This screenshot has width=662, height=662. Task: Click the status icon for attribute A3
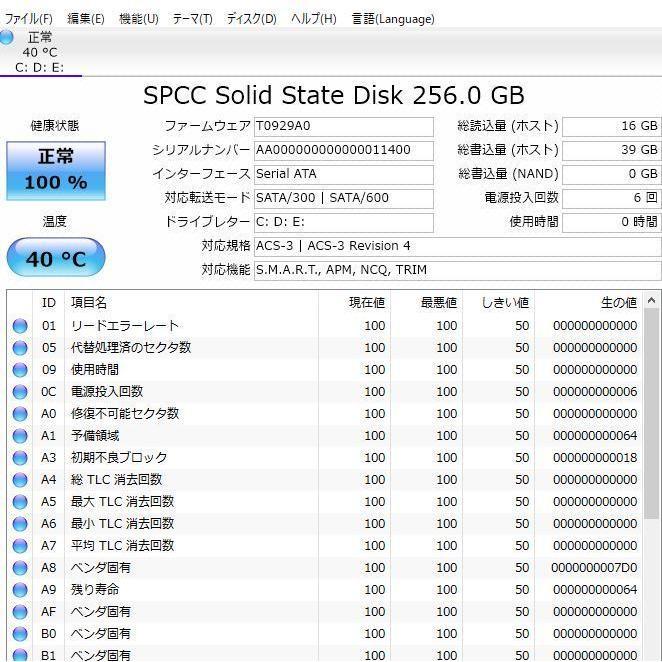(20, 458)
